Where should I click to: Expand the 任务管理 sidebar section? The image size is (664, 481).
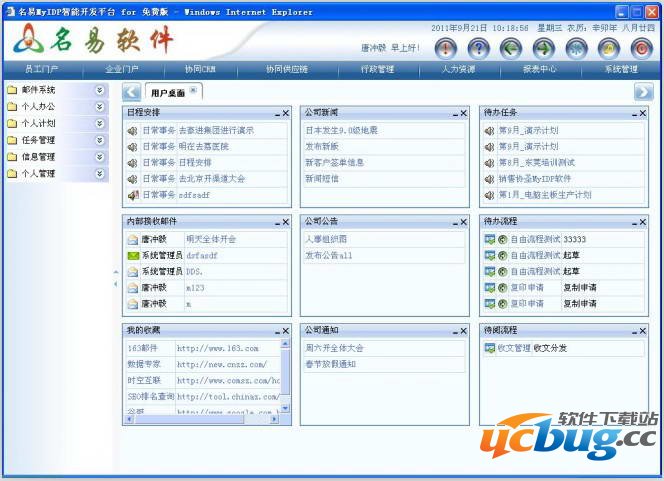click(x=99, y=140)
